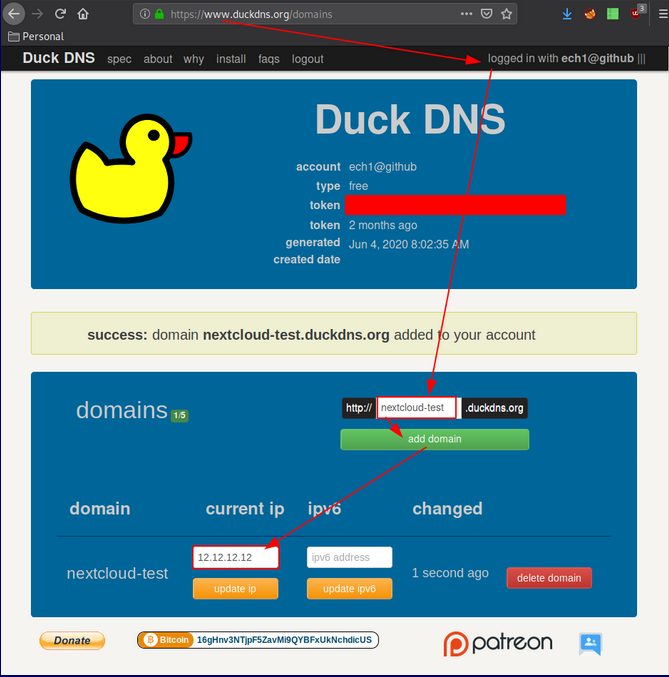Open downloads arrow icon

[567, 14]
